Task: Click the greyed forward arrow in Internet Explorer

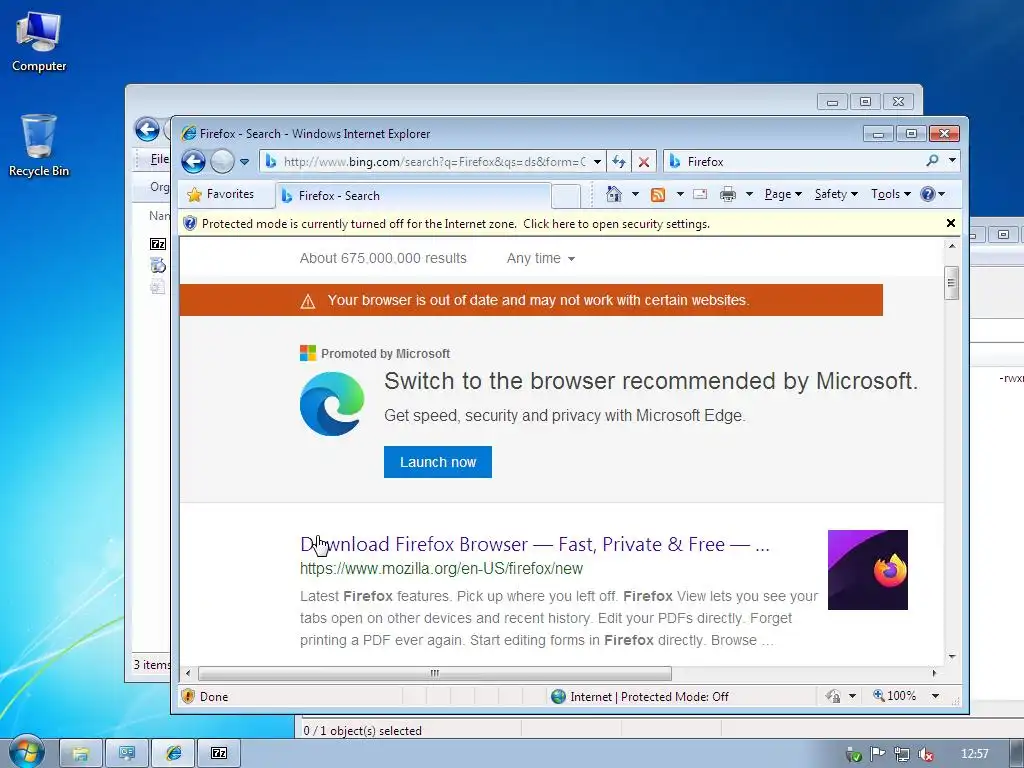Action: click(222, 161)
